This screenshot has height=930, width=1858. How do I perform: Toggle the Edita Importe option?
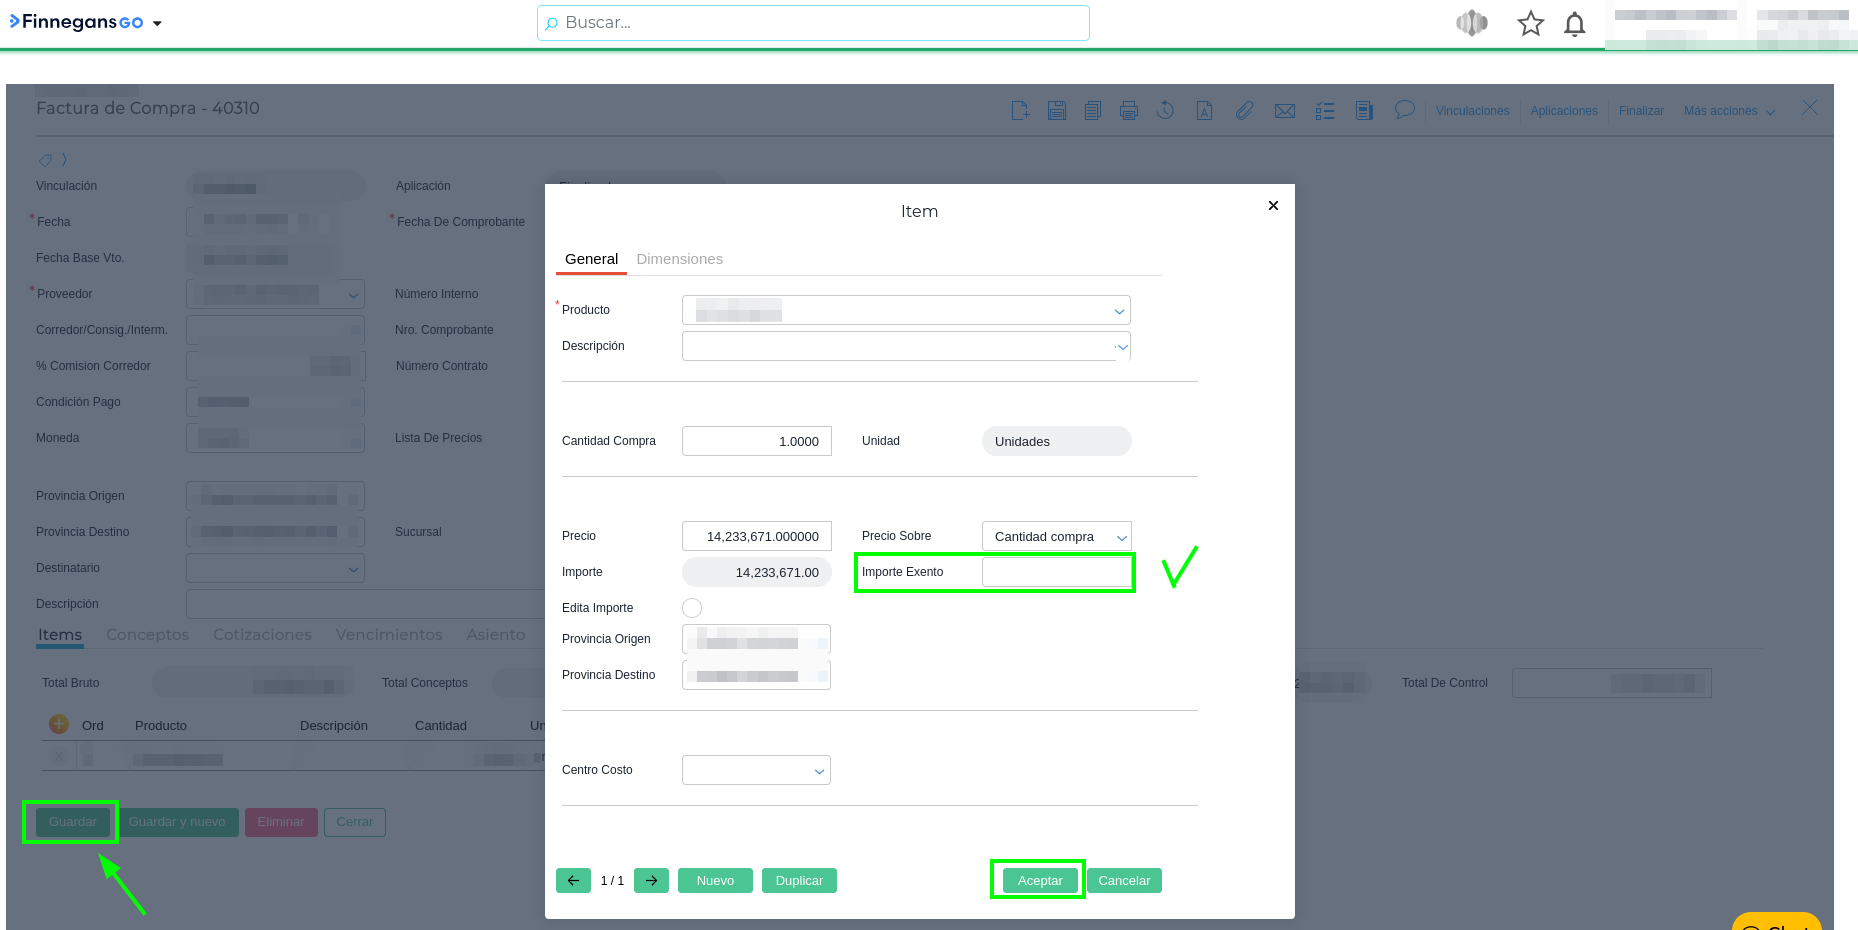(x=692, y=608)
